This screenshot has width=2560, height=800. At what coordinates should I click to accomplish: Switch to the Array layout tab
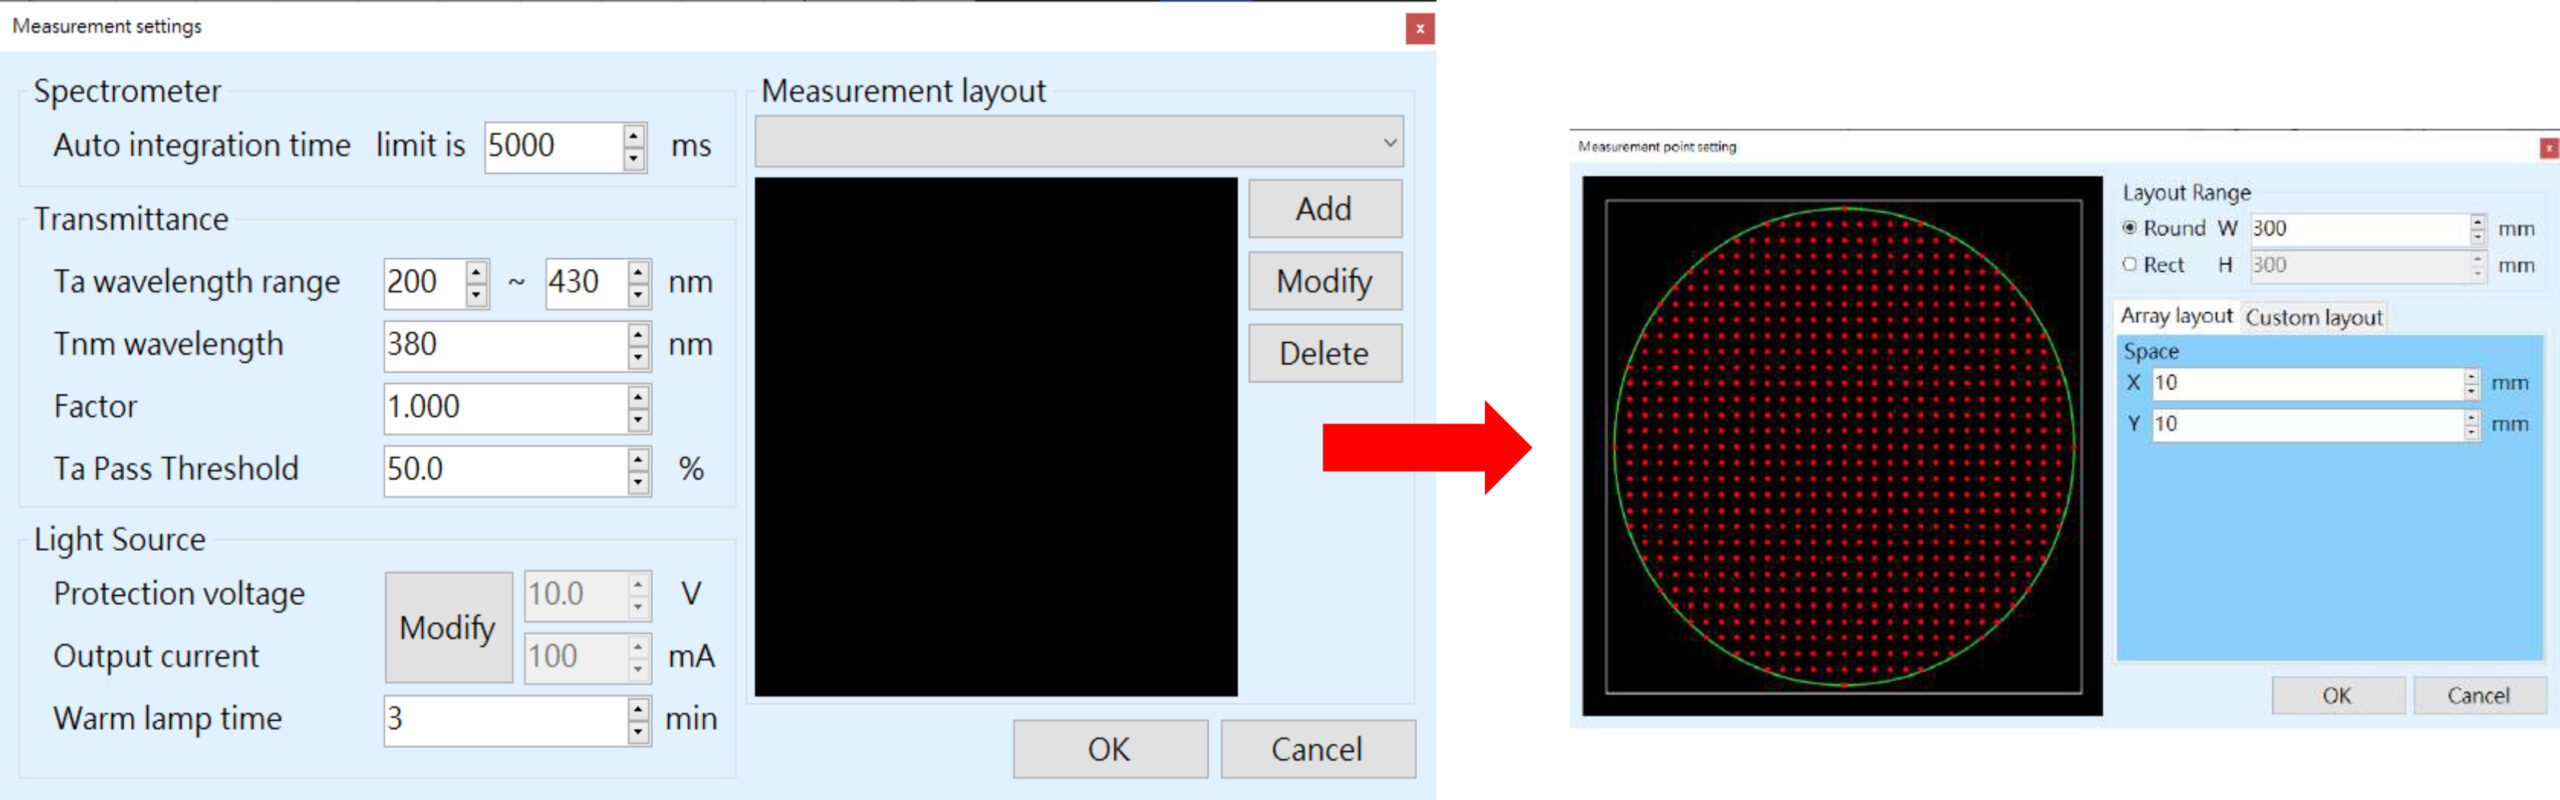(x=2176, y=316)
